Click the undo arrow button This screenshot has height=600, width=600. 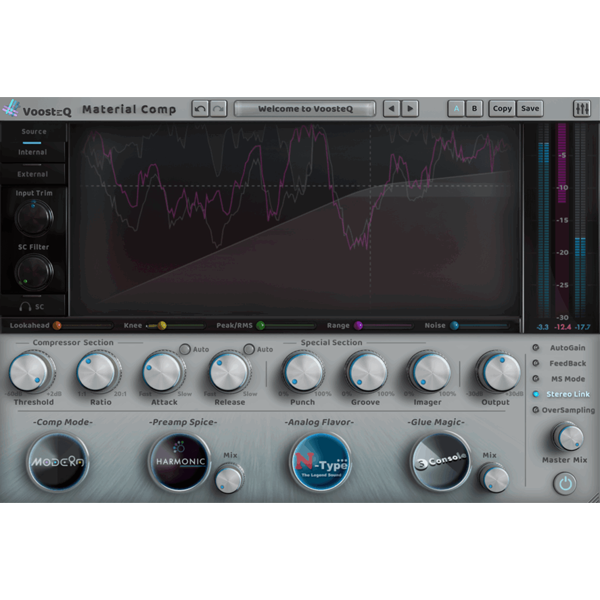(200, 109)
